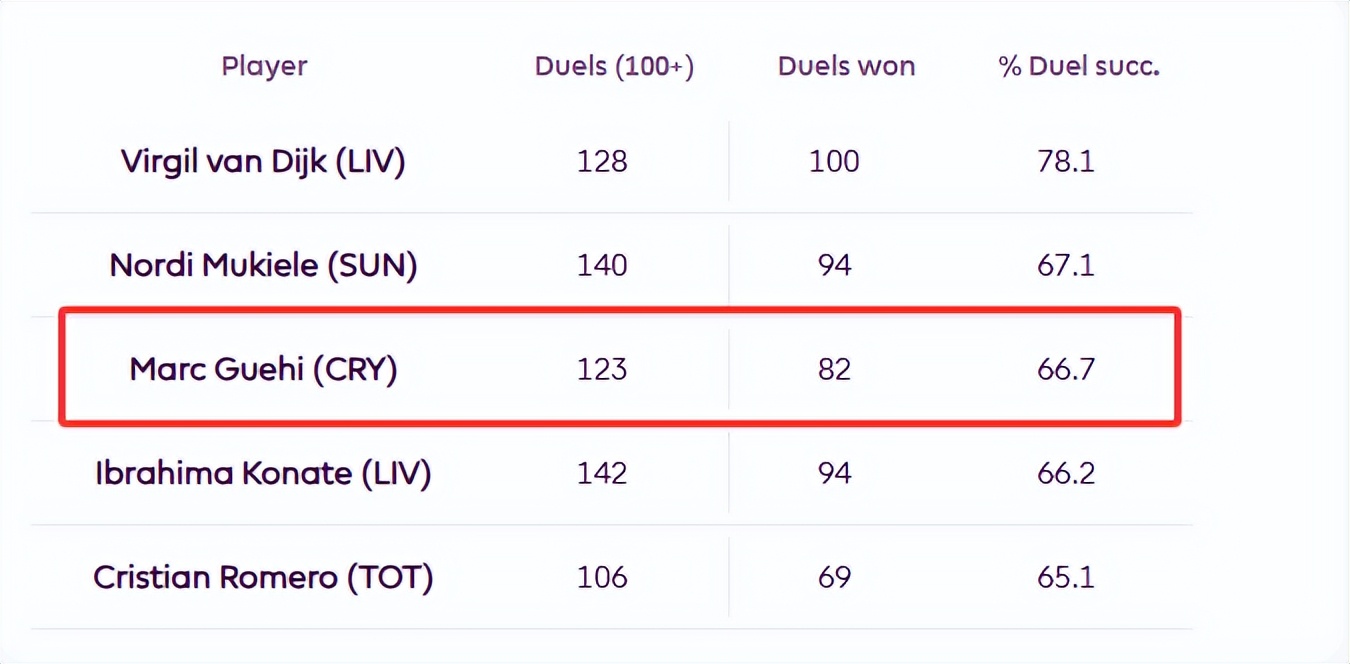Click the highlighted 66.7 success percentage
1350x664 pixels.
pyautogui.click(x=1066, y=369)
